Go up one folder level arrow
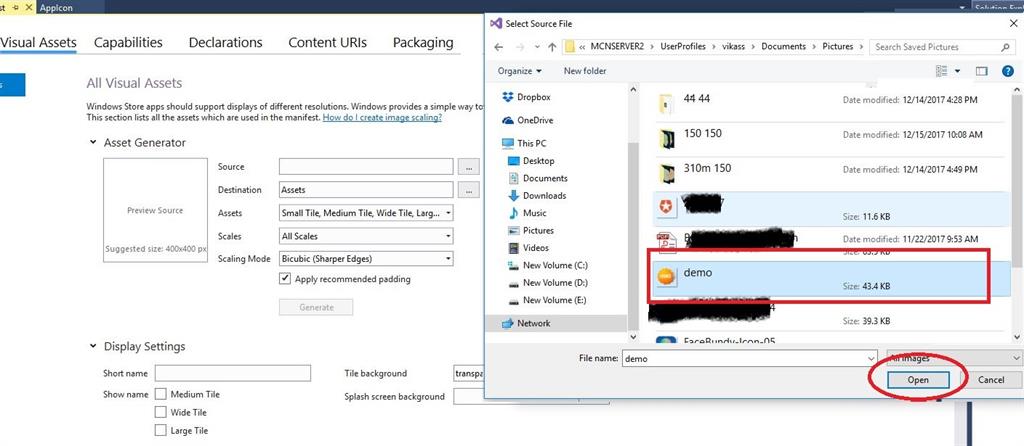The width and height of the screenshot is (1024, 446). (550, 47)
